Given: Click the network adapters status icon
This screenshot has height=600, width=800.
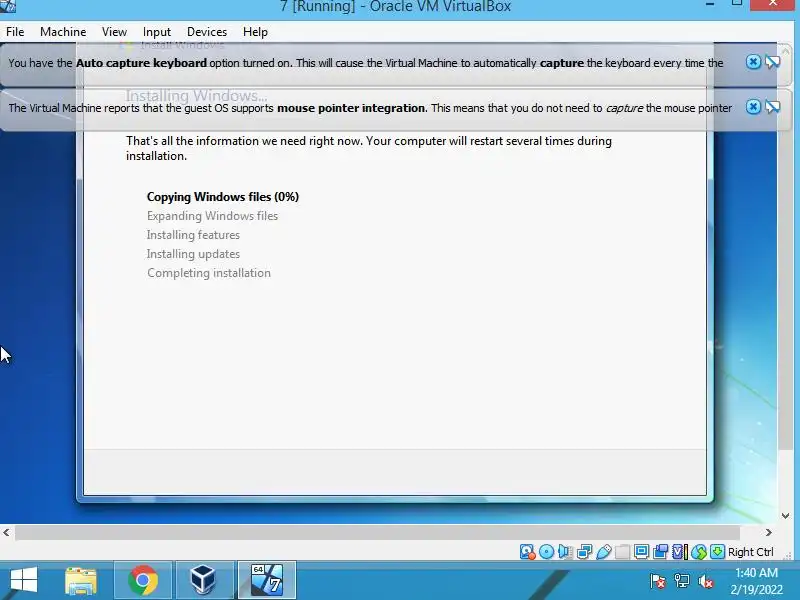Looking at the screenshot, I should 585,552.
